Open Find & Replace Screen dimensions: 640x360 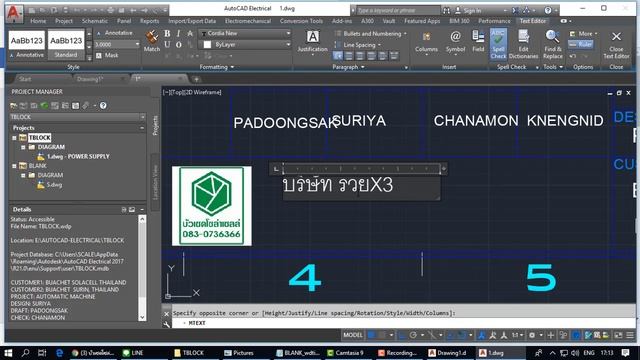click(553, 44)
